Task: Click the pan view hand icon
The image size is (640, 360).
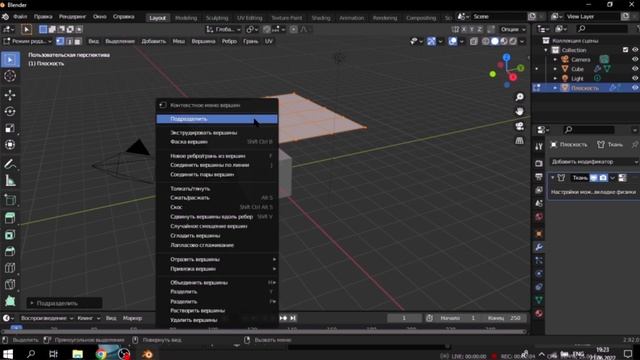Action: [519, 111]
